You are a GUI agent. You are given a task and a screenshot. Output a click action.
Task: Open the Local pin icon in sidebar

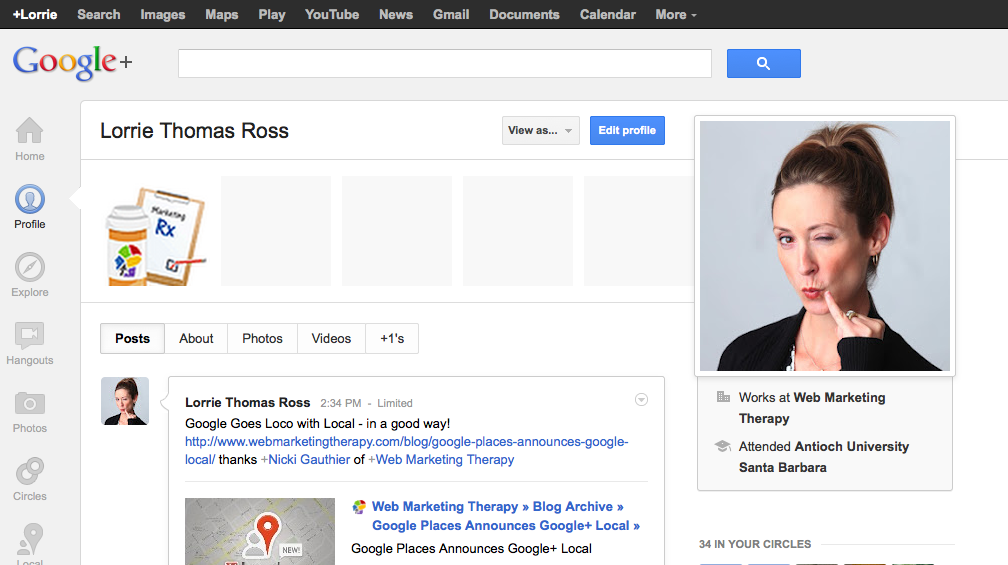[30, 539]
